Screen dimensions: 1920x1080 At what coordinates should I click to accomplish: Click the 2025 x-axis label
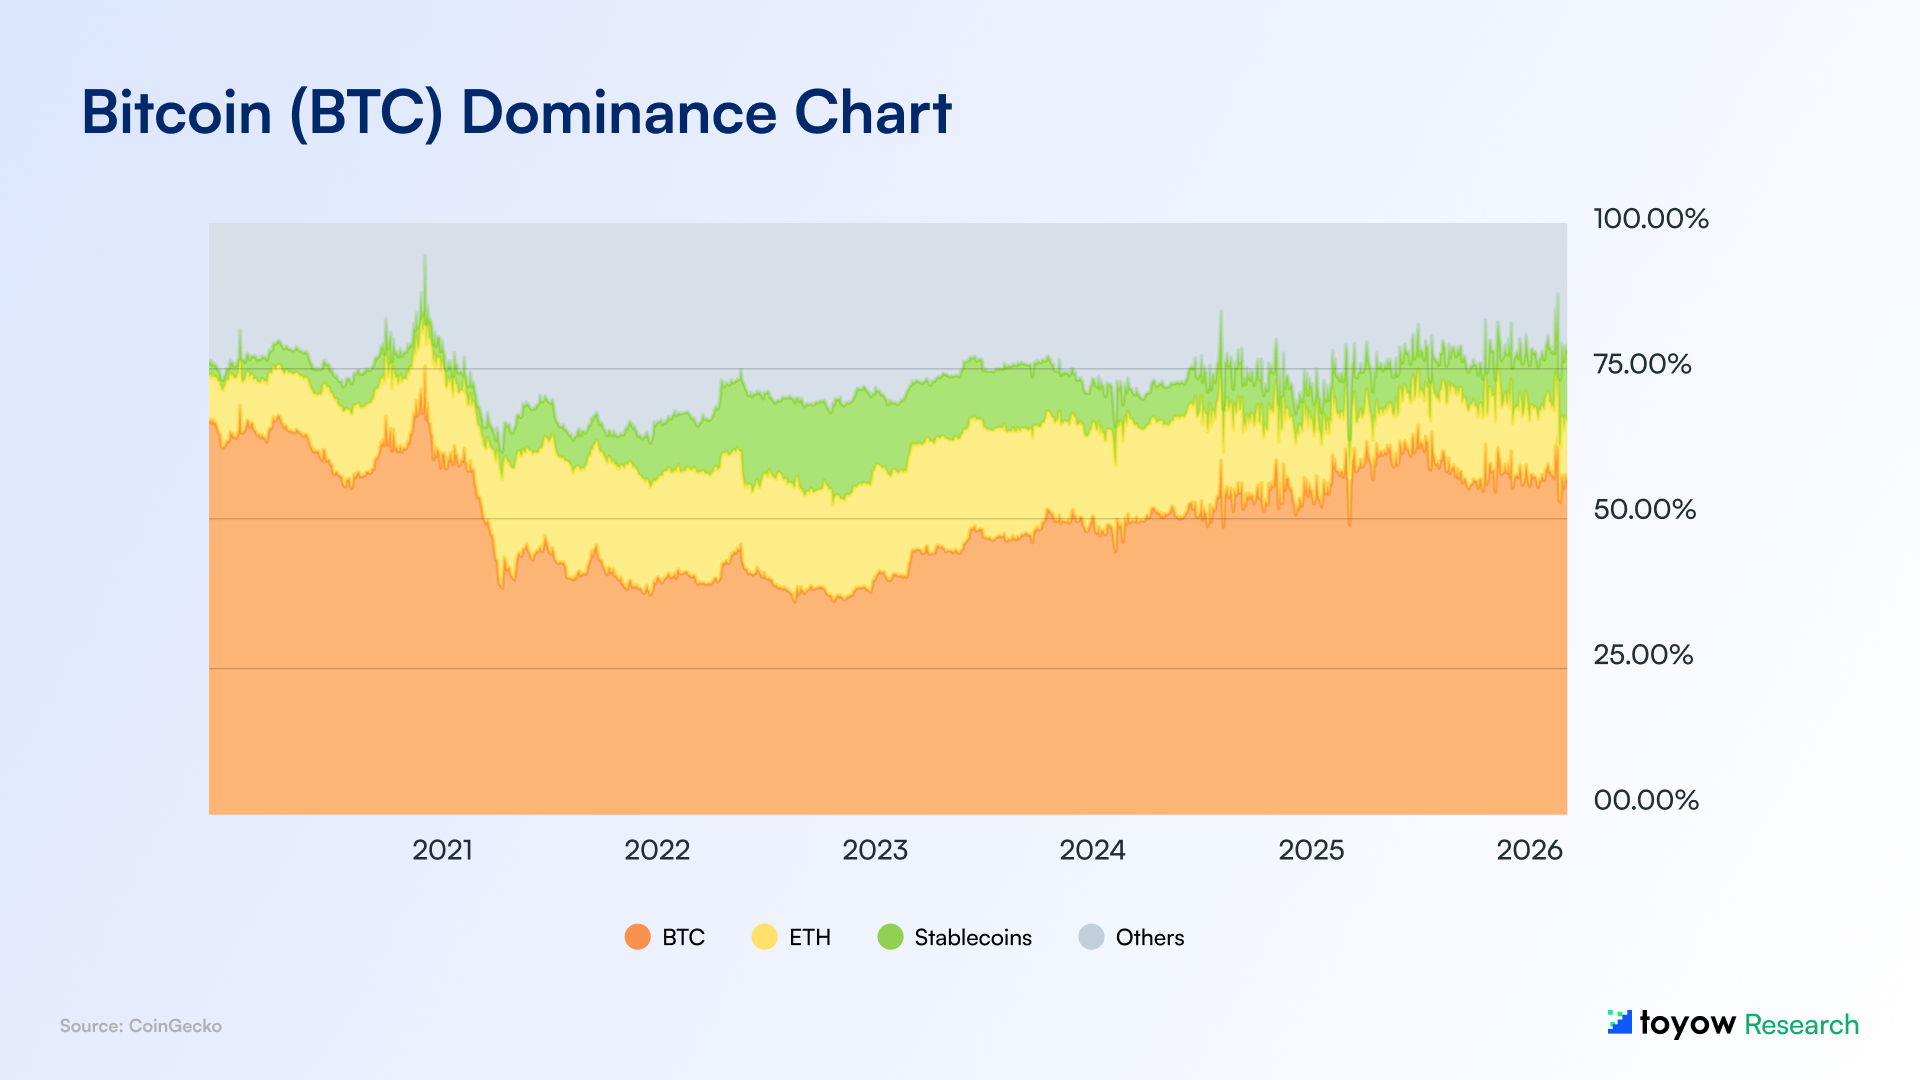[x=1311, y=850]
